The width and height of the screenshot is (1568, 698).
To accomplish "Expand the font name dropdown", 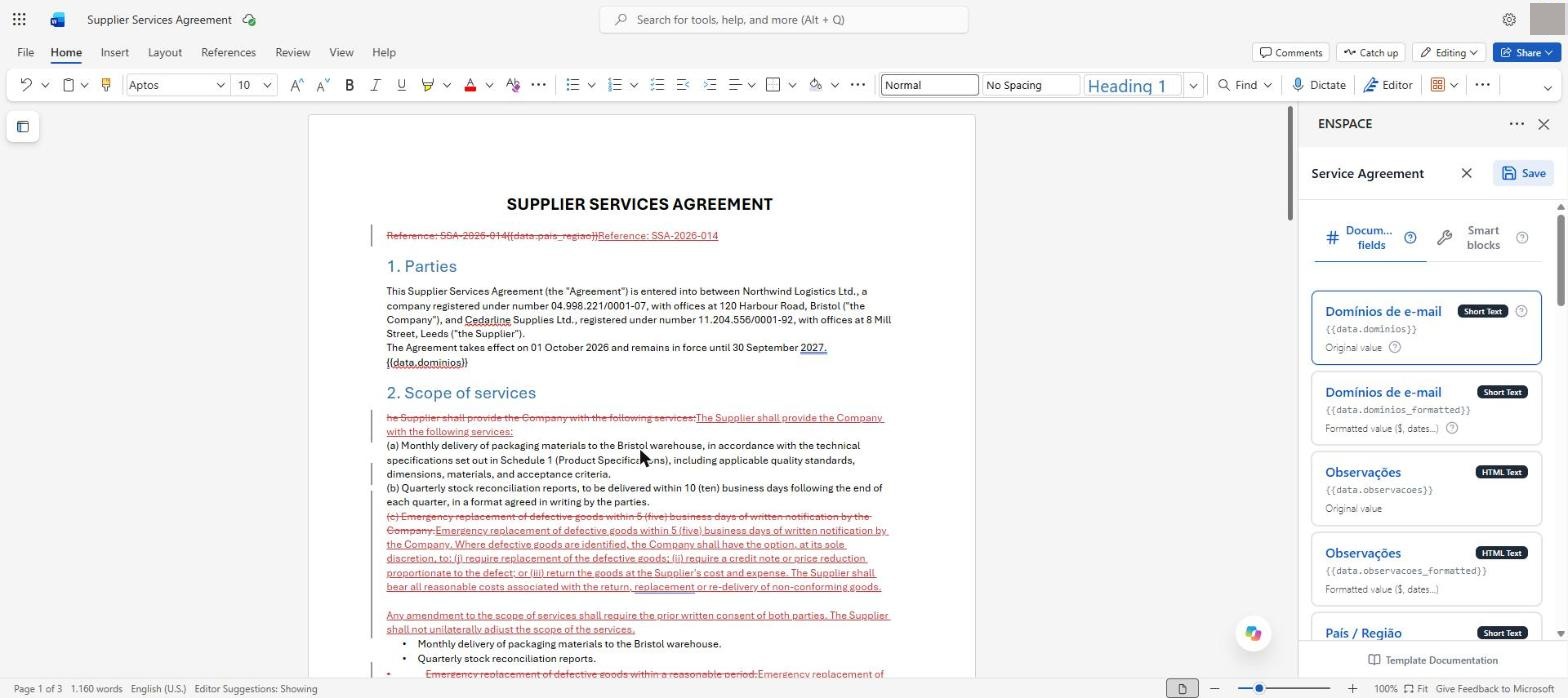I will click(220, 85).
